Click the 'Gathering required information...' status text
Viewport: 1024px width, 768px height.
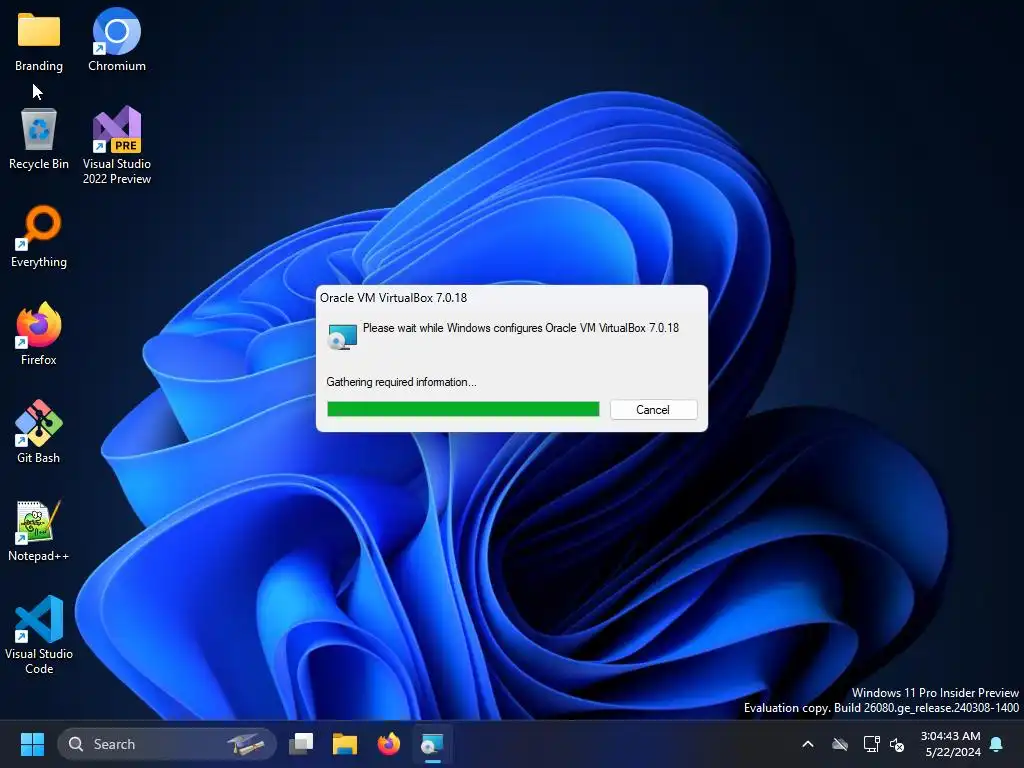coord(401,382)
